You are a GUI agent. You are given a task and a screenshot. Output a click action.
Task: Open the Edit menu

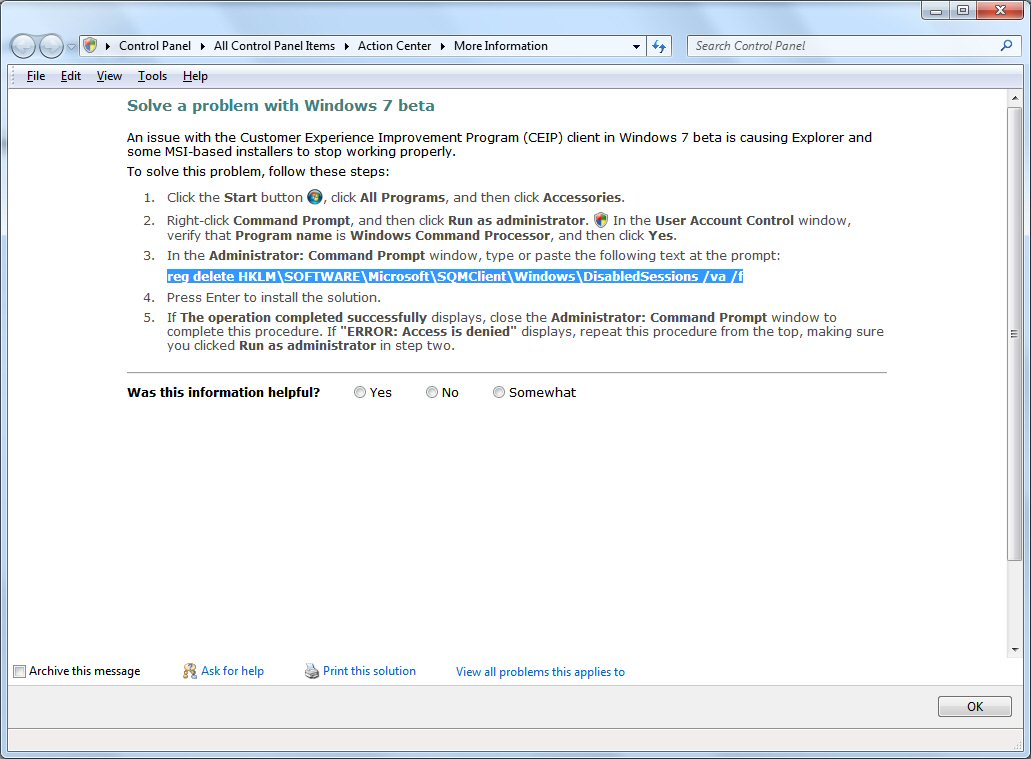click(70, 76)
